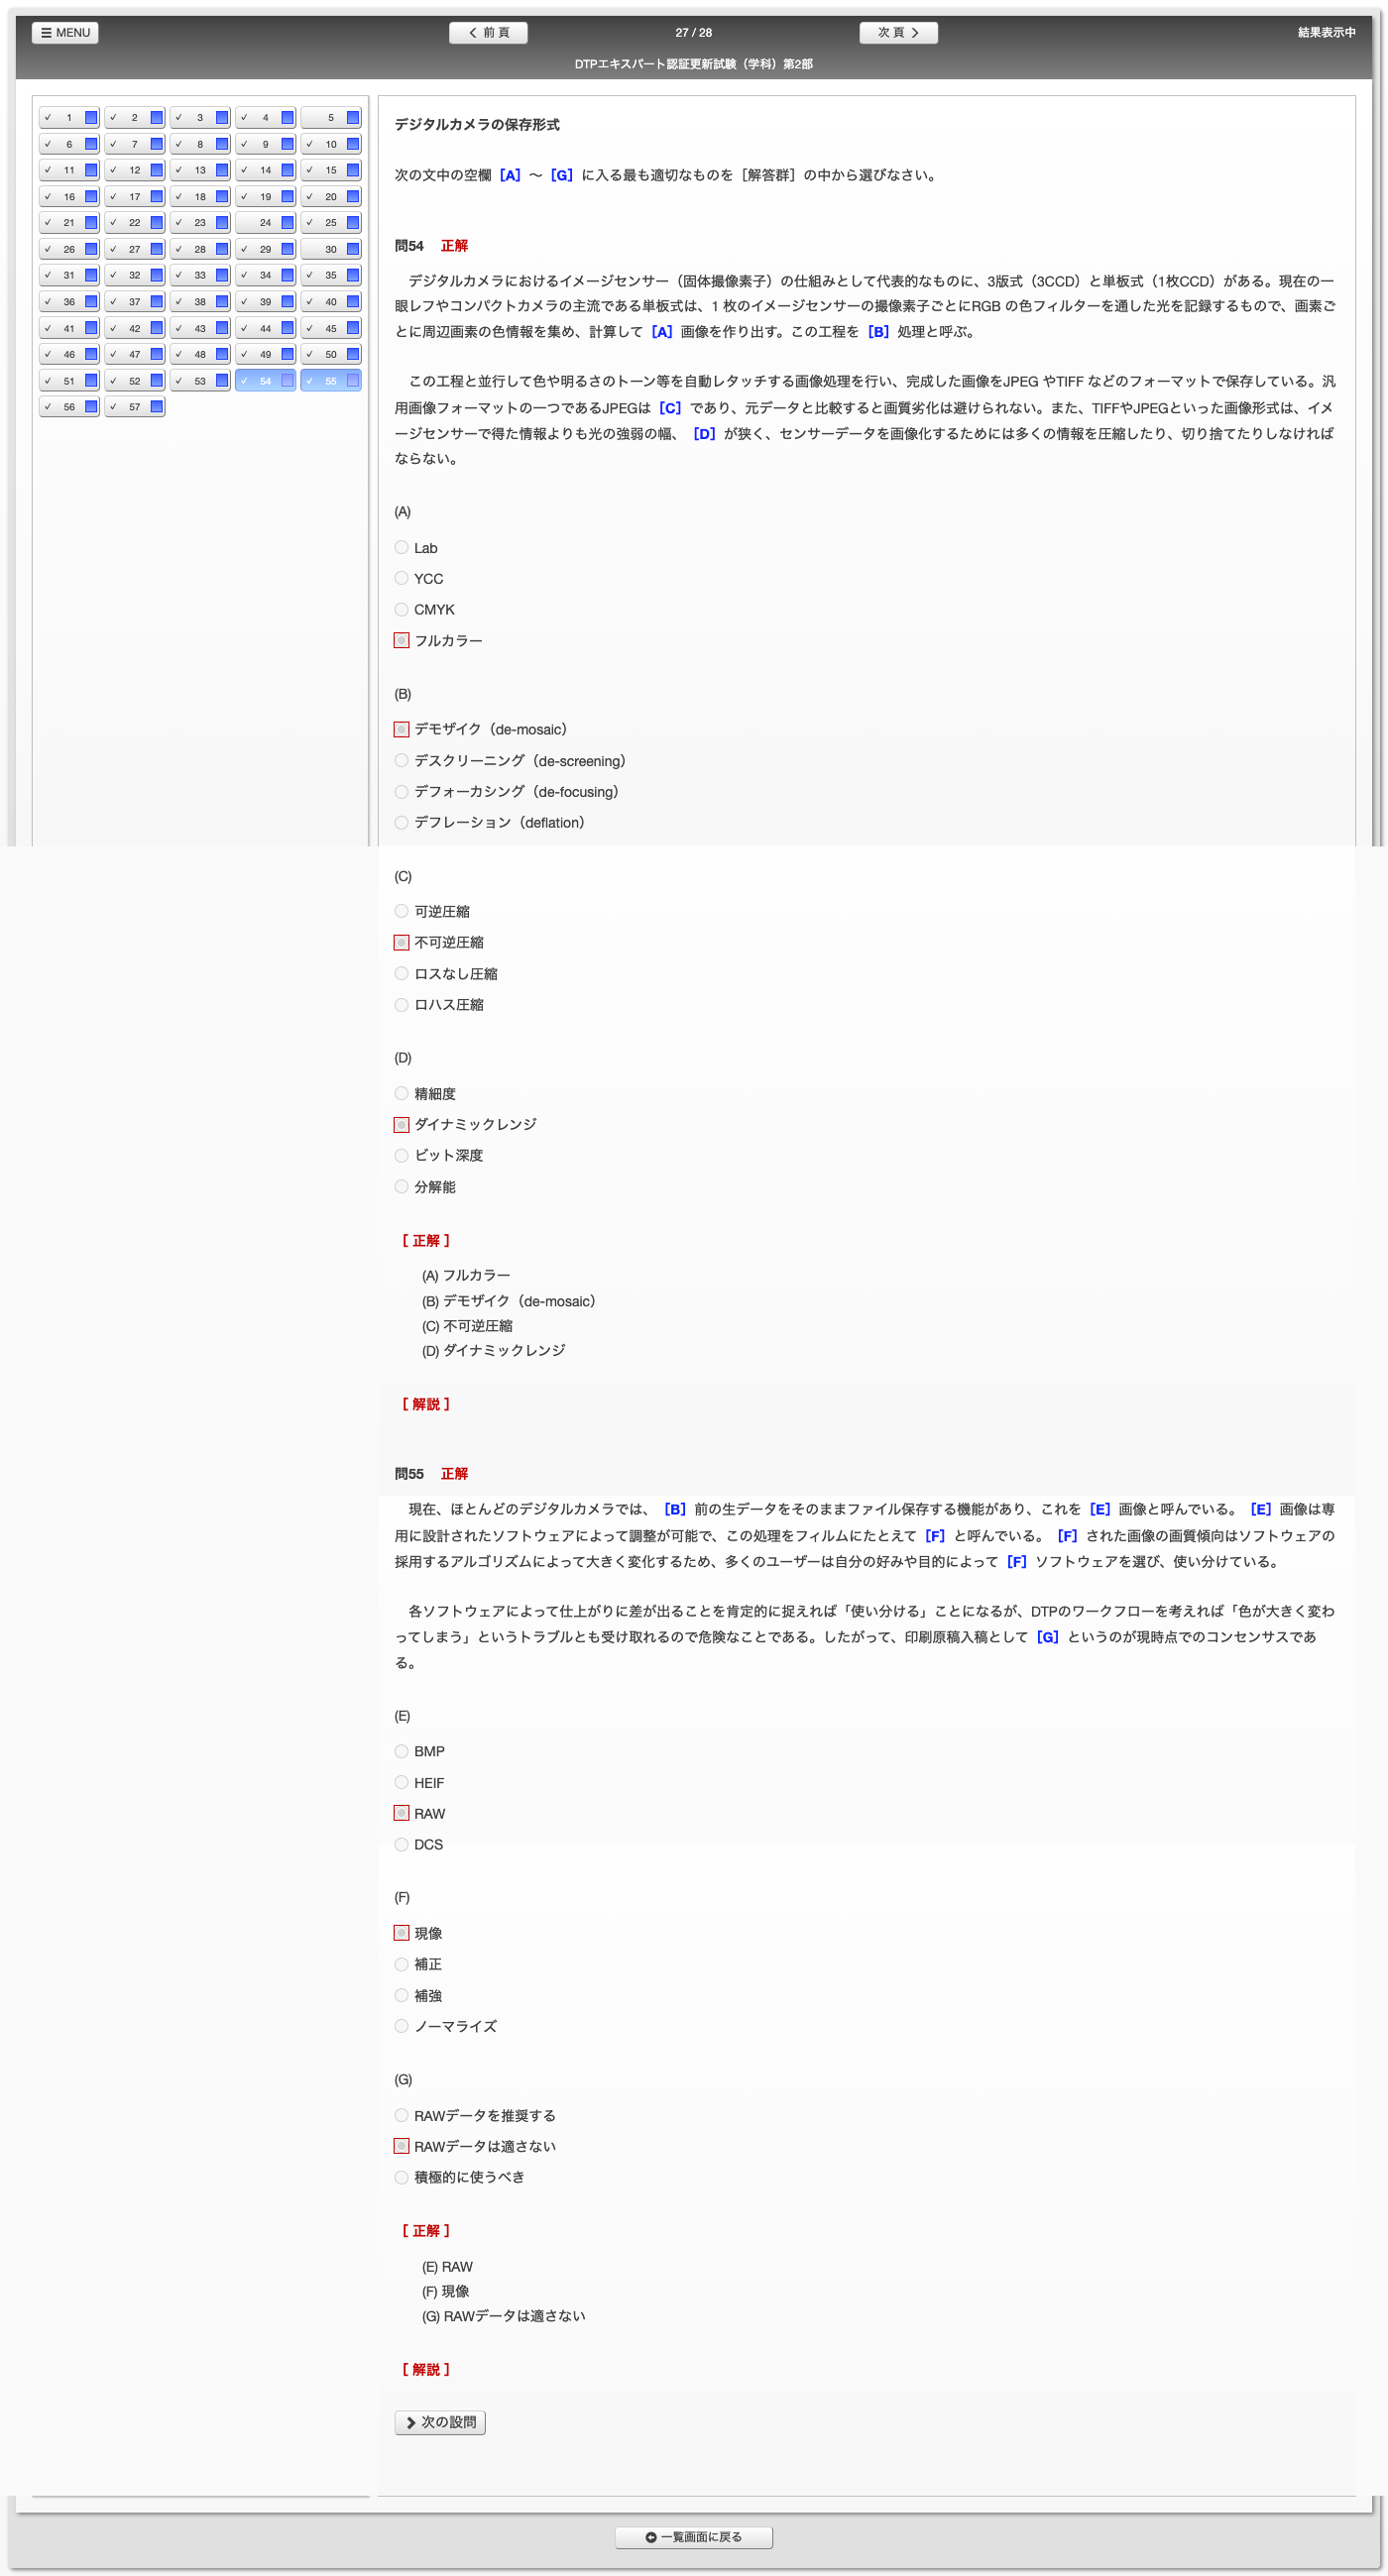The image size is (1388, 2576).
Task: Select the HEIF radio option
Action: (401, 1783)
